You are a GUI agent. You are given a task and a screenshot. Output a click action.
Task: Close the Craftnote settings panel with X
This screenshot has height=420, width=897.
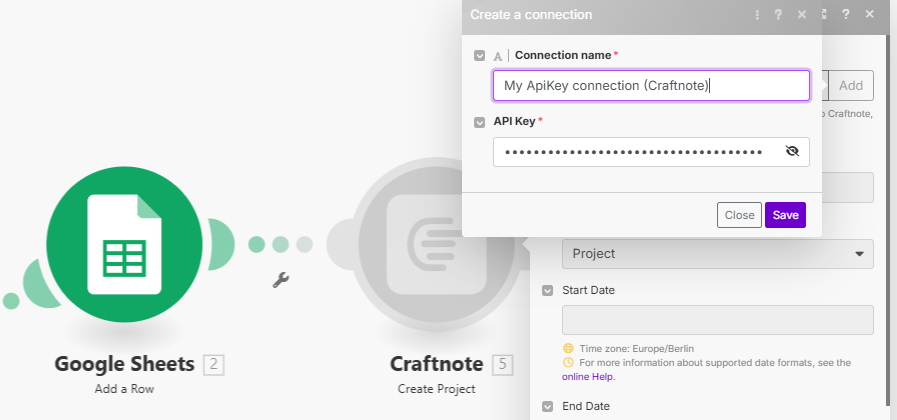(869, 15)
